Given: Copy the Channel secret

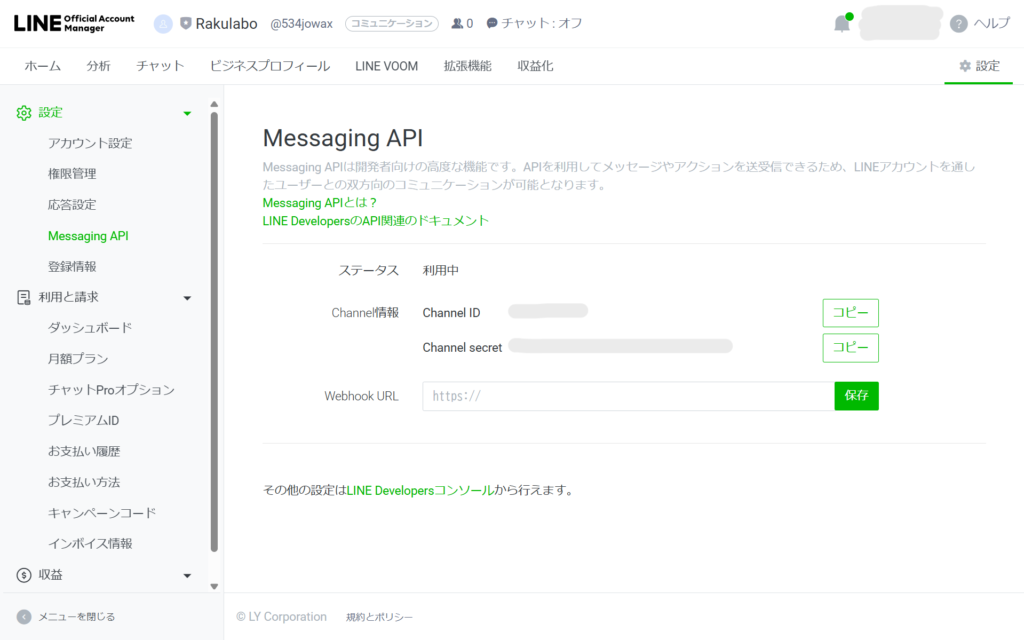Looking at the screenshot, I should click(850, 348).
